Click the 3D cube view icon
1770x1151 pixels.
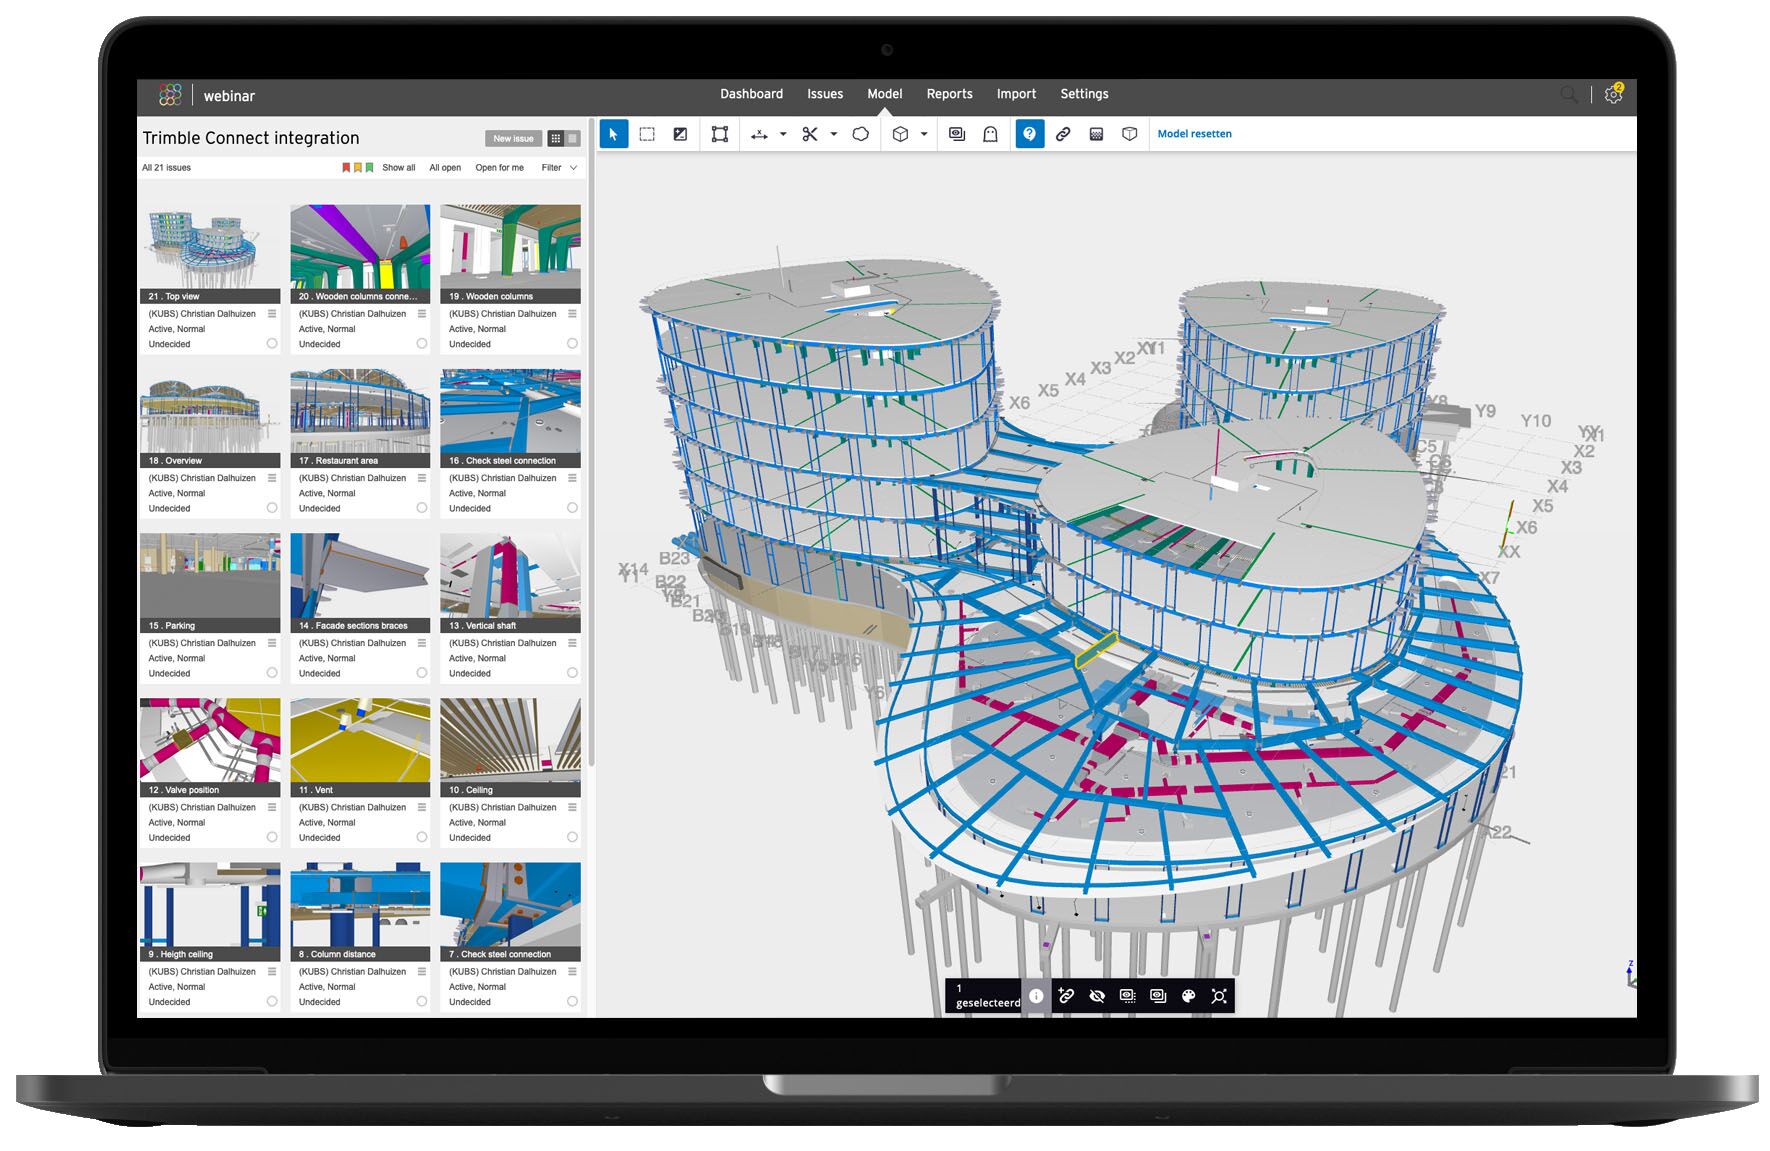pos(900,134)
